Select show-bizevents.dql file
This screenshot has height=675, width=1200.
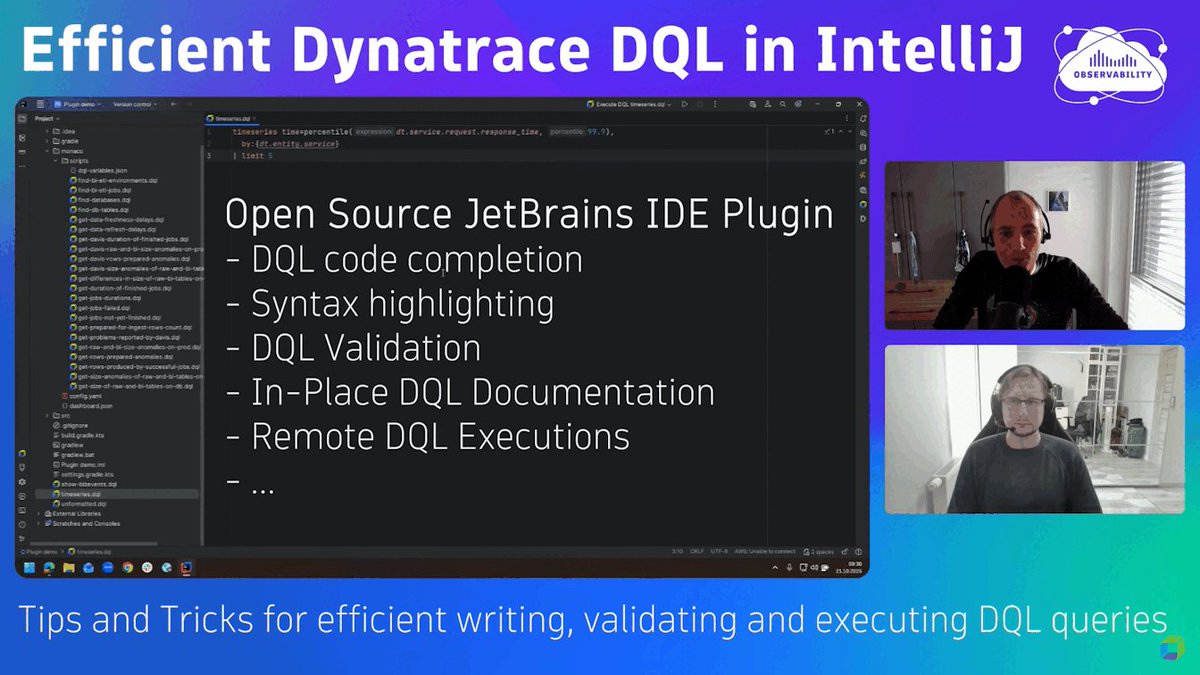tap(85, 484)
